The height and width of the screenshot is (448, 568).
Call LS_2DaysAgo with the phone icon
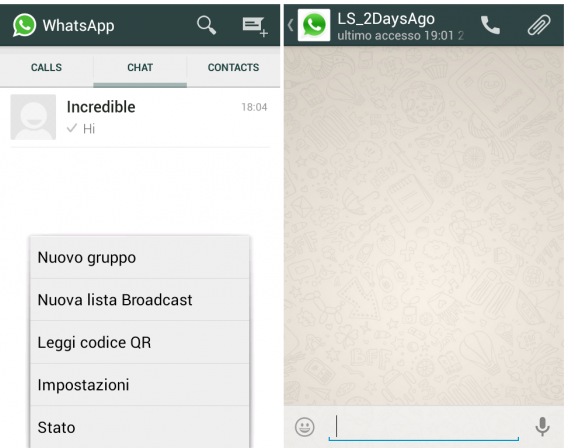click(x=490, y=25)
